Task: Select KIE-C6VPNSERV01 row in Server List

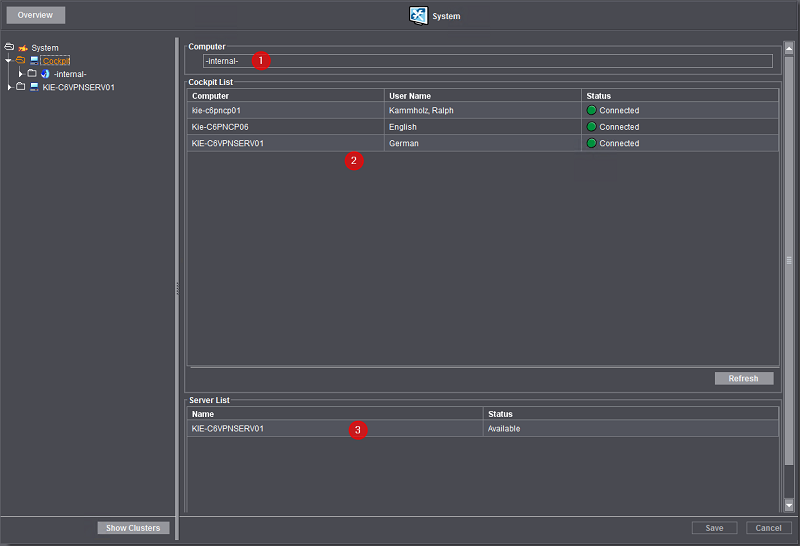Action: pos(336,429)
